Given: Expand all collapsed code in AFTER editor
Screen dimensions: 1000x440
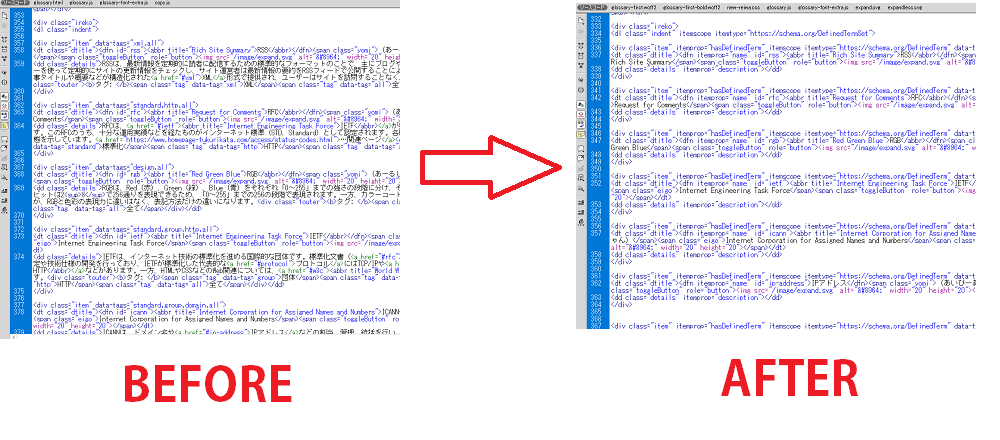Looking at the screenshot, I should tap(582, 66).
